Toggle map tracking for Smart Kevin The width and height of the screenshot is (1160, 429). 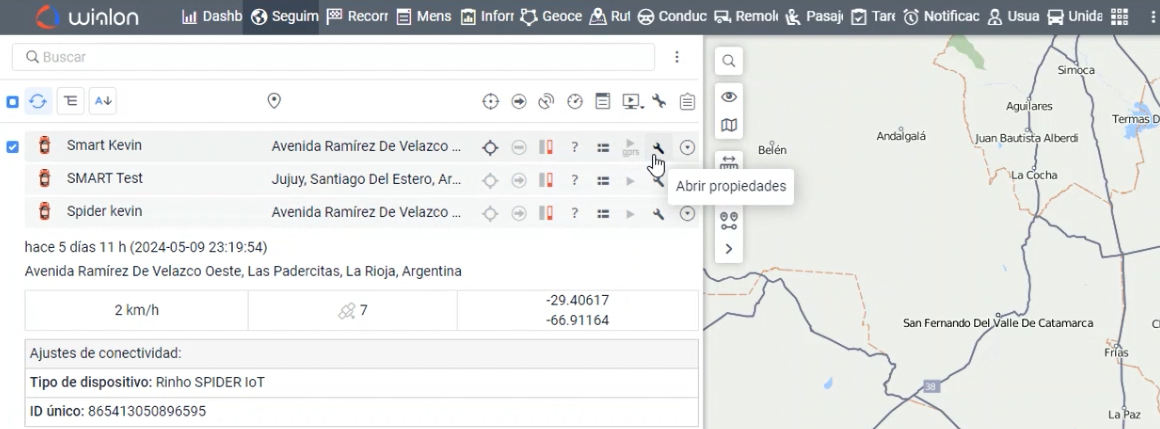click(490, 147)
